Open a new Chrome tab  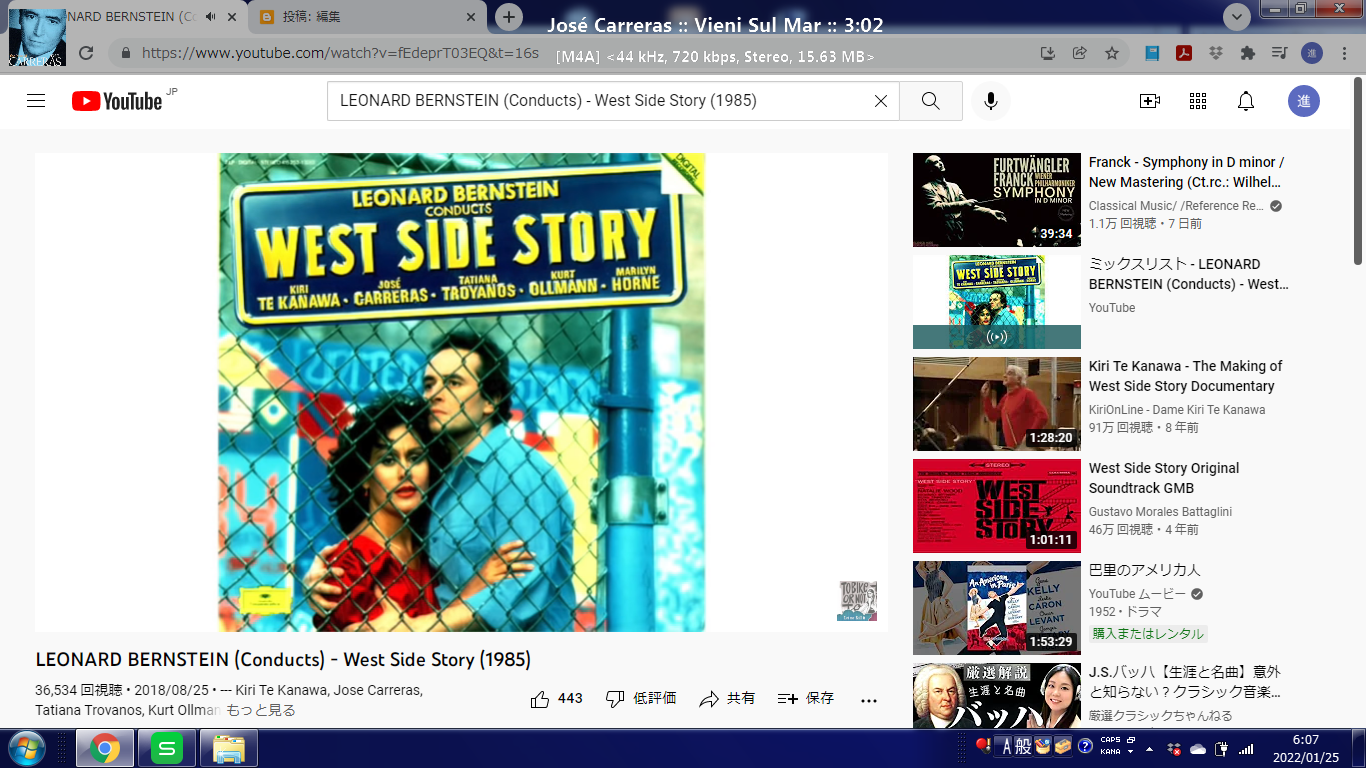509,16
